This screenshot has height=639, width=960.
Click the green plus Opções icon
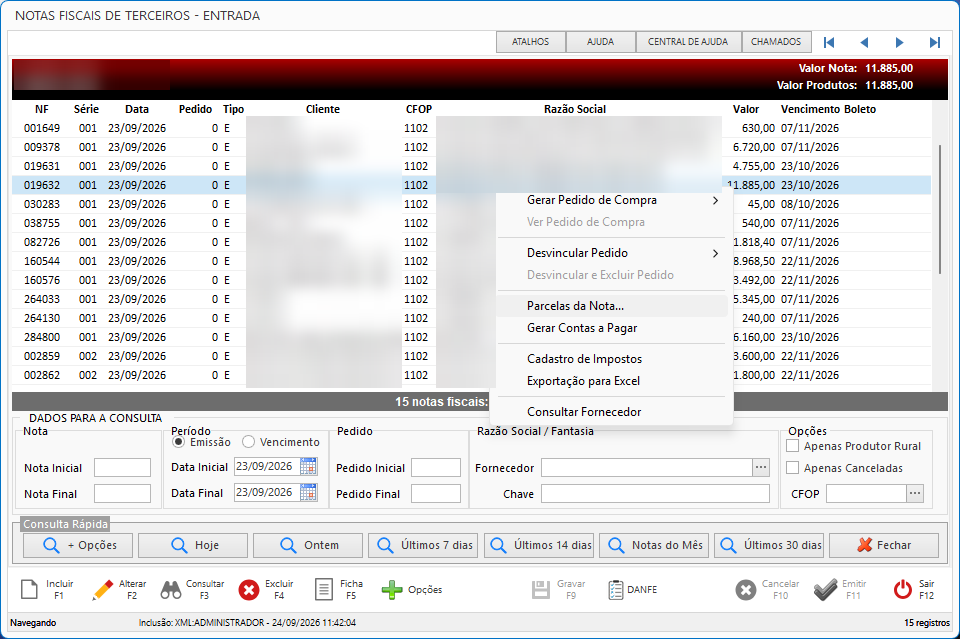pyautogui.click(x=392, y=590)
